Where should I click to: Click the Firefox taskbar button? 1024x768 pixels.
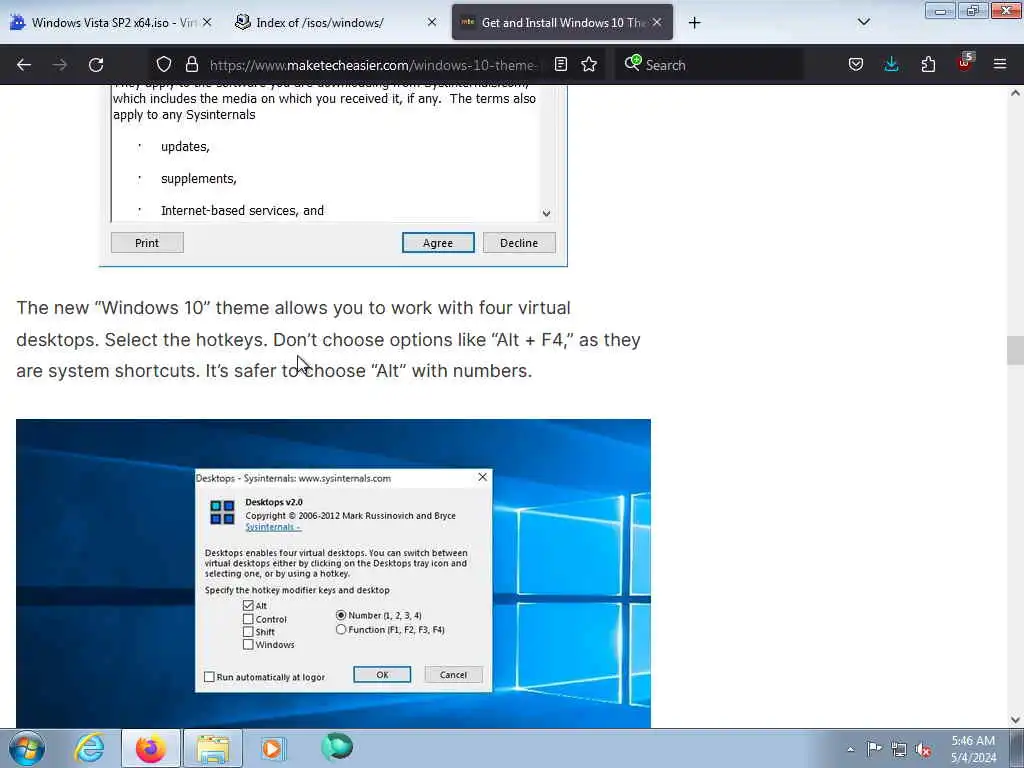click(151, 748)
